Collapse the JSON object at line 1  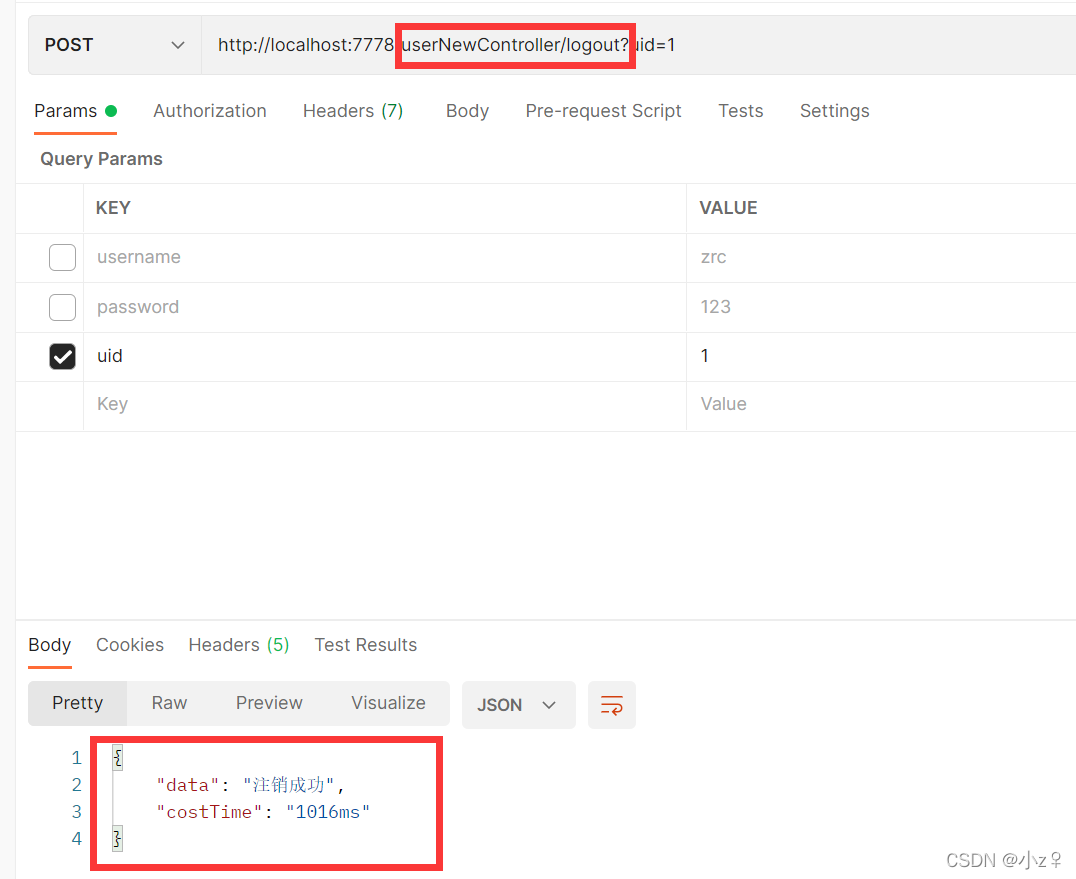click(117, 758)
